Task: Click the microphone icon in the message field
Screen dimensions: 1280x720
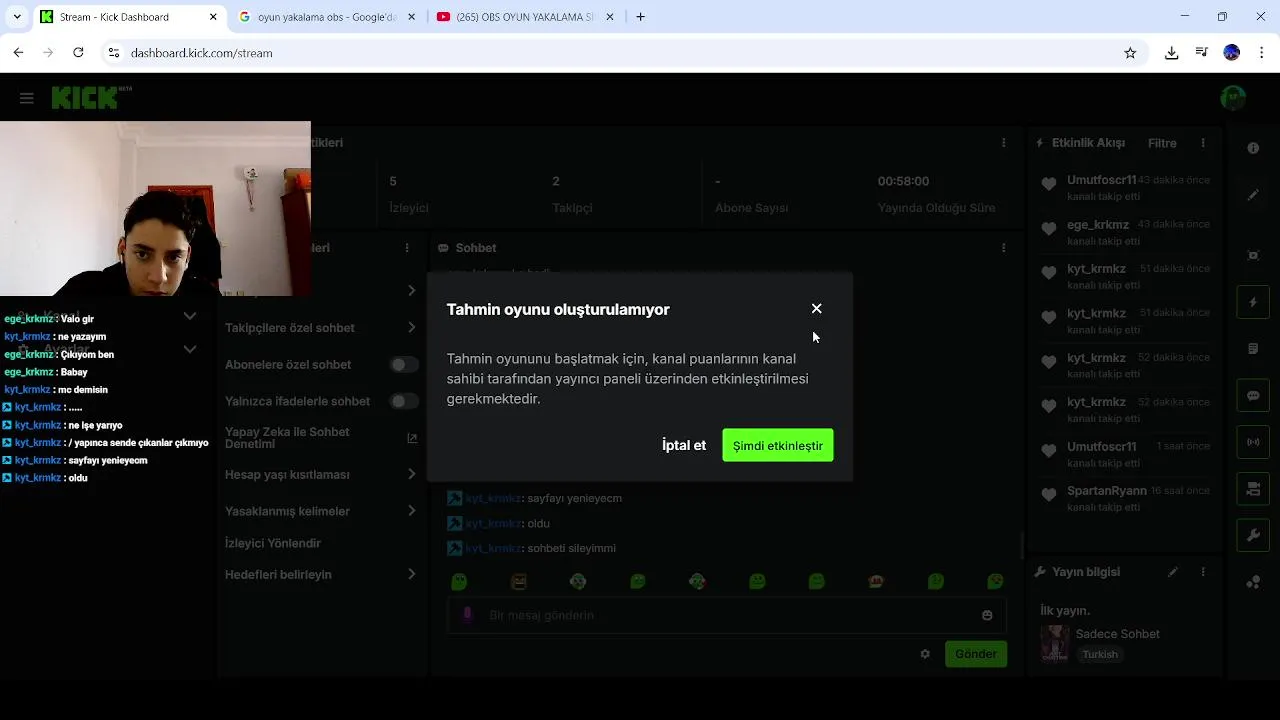Action: 467,615
